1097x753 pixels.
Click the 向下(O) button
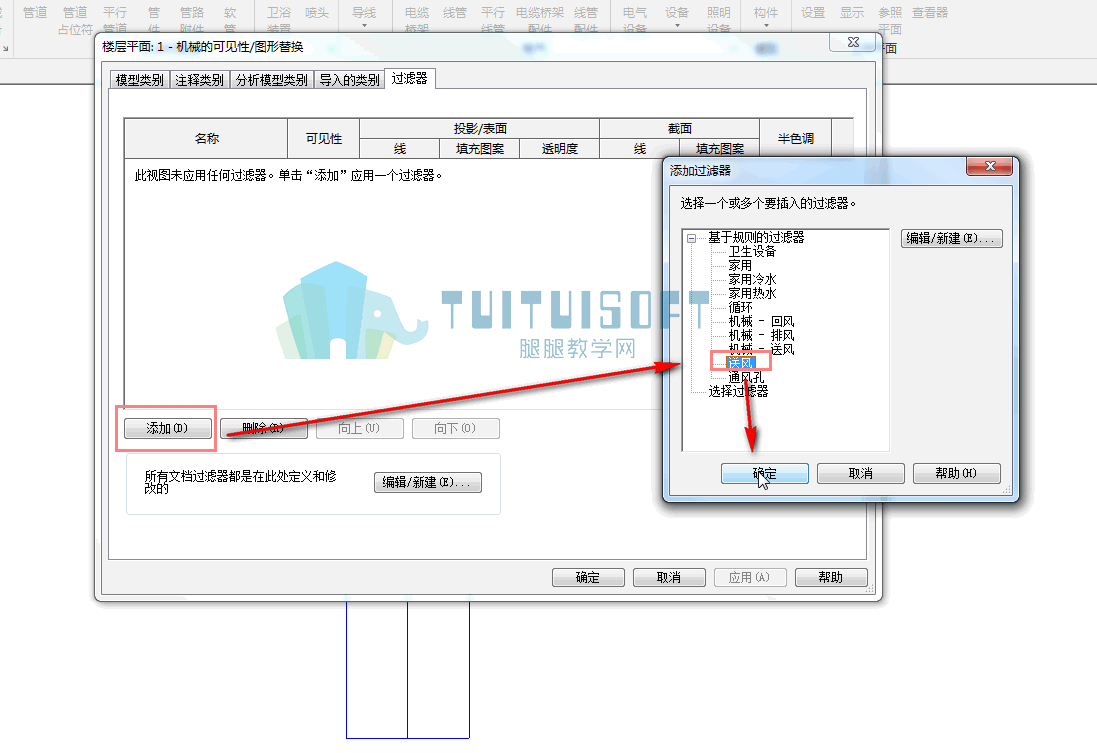click(x=455, y=428)
